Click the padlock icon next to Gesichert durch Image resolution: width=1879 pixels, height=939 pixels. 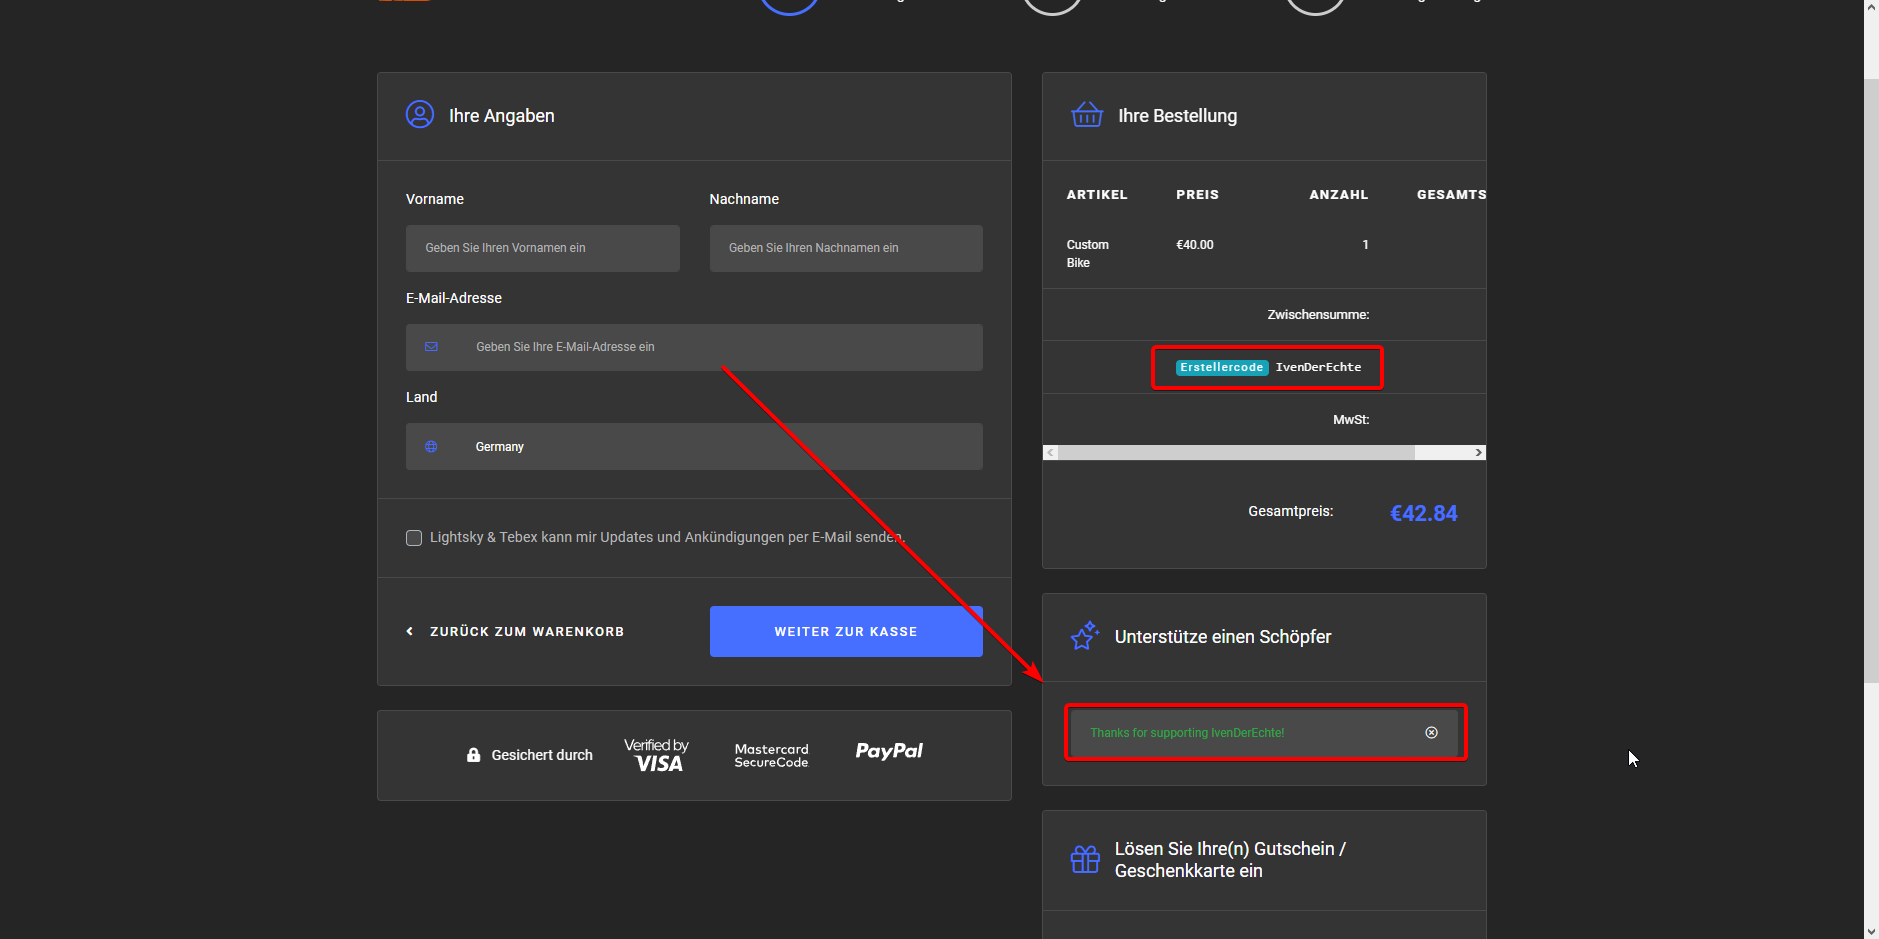tap(473, 755)
